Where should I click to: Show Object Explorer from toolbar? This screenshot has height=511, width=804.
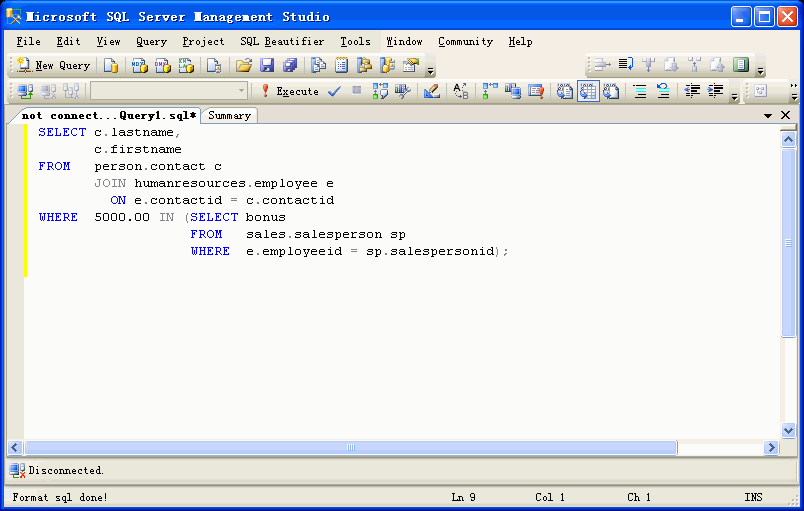365,65
